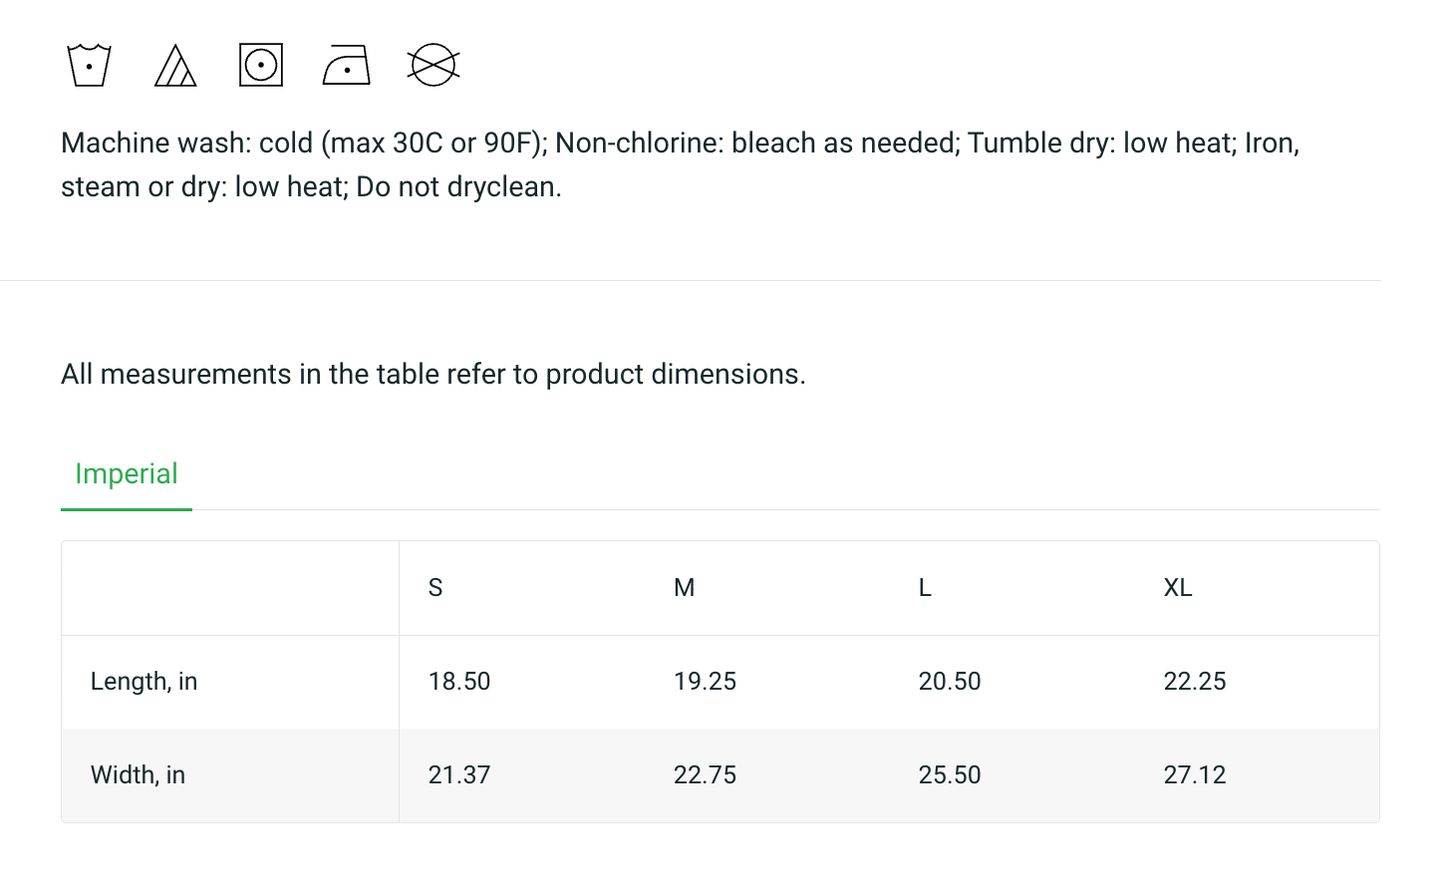The image size is (1445, 891).
Task: Click the 25.50 width cell
Action: pos(950,775)
